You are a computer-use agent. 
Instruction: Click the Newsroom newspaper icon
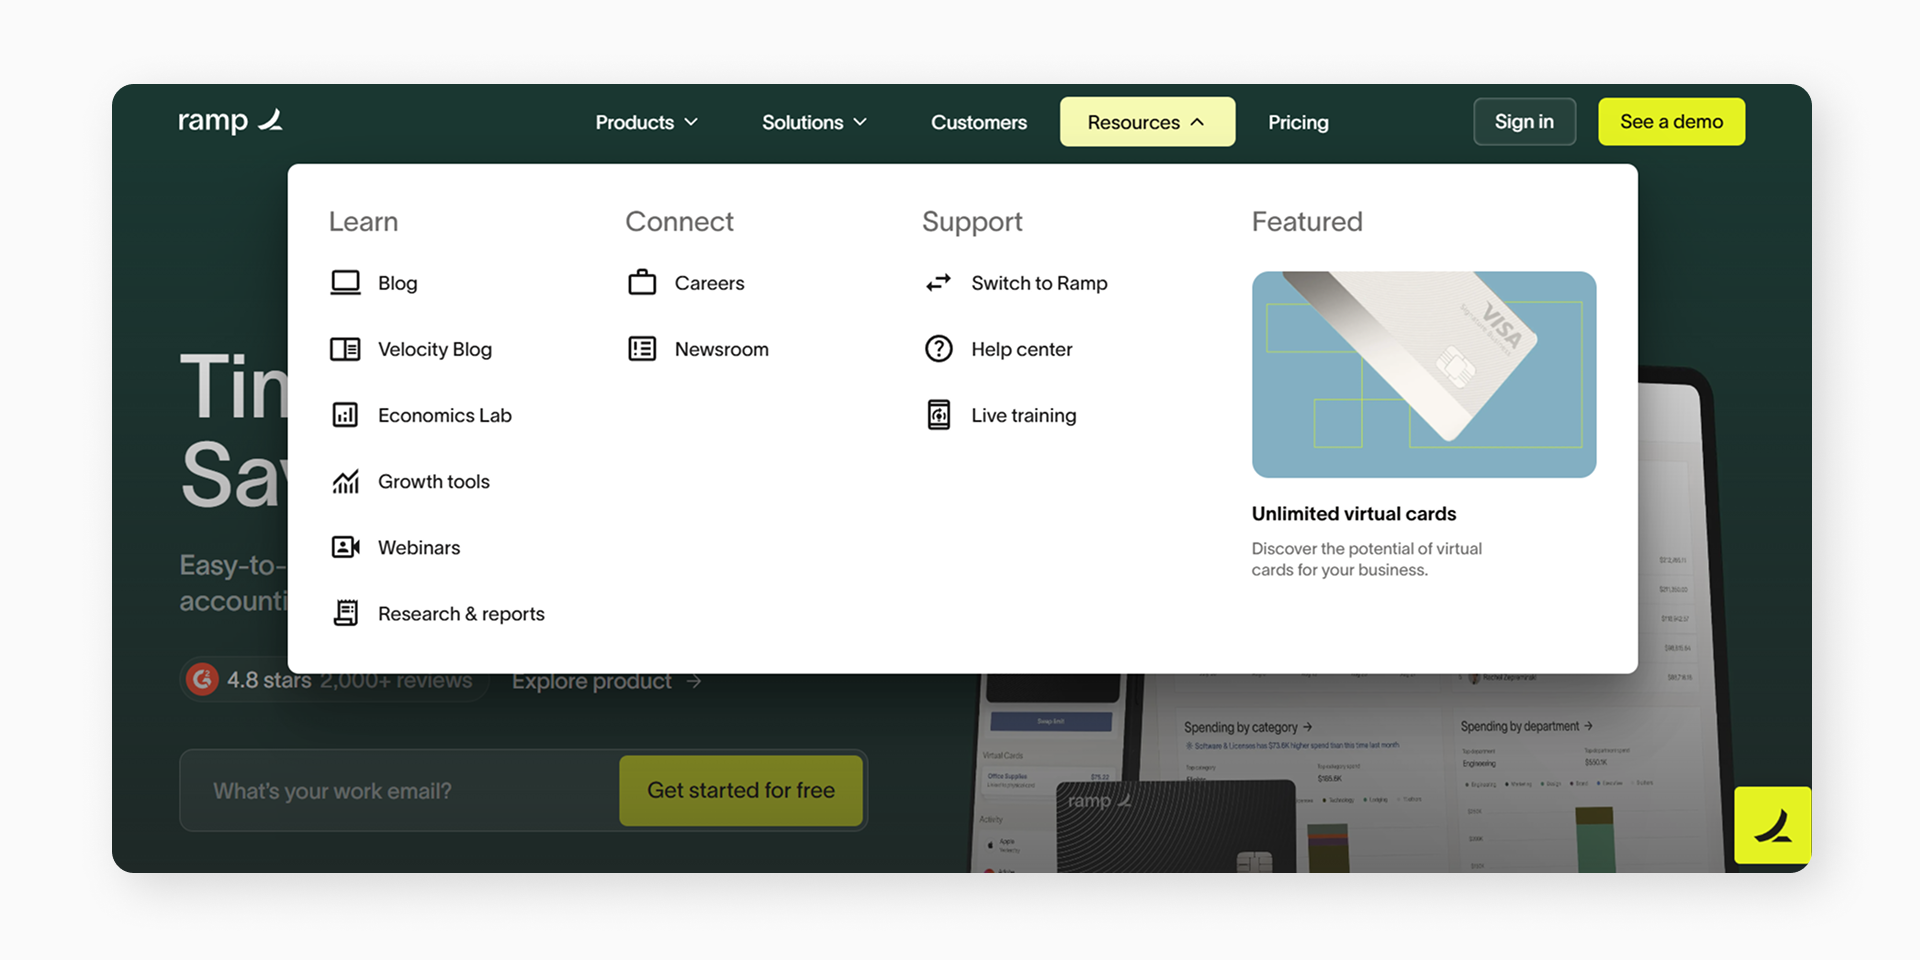(x=642, y=349)
